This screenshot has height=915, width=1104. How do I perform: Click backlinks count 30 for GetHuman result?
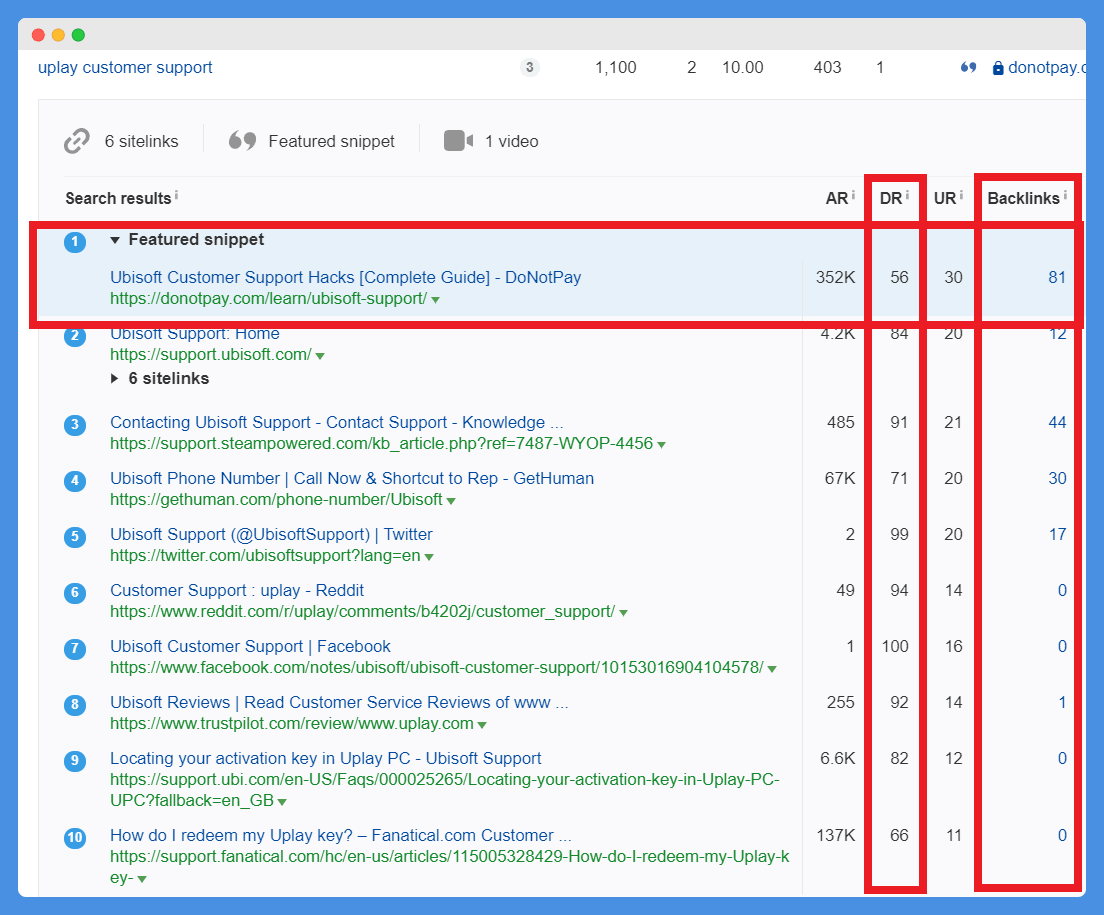[1057, 479]
